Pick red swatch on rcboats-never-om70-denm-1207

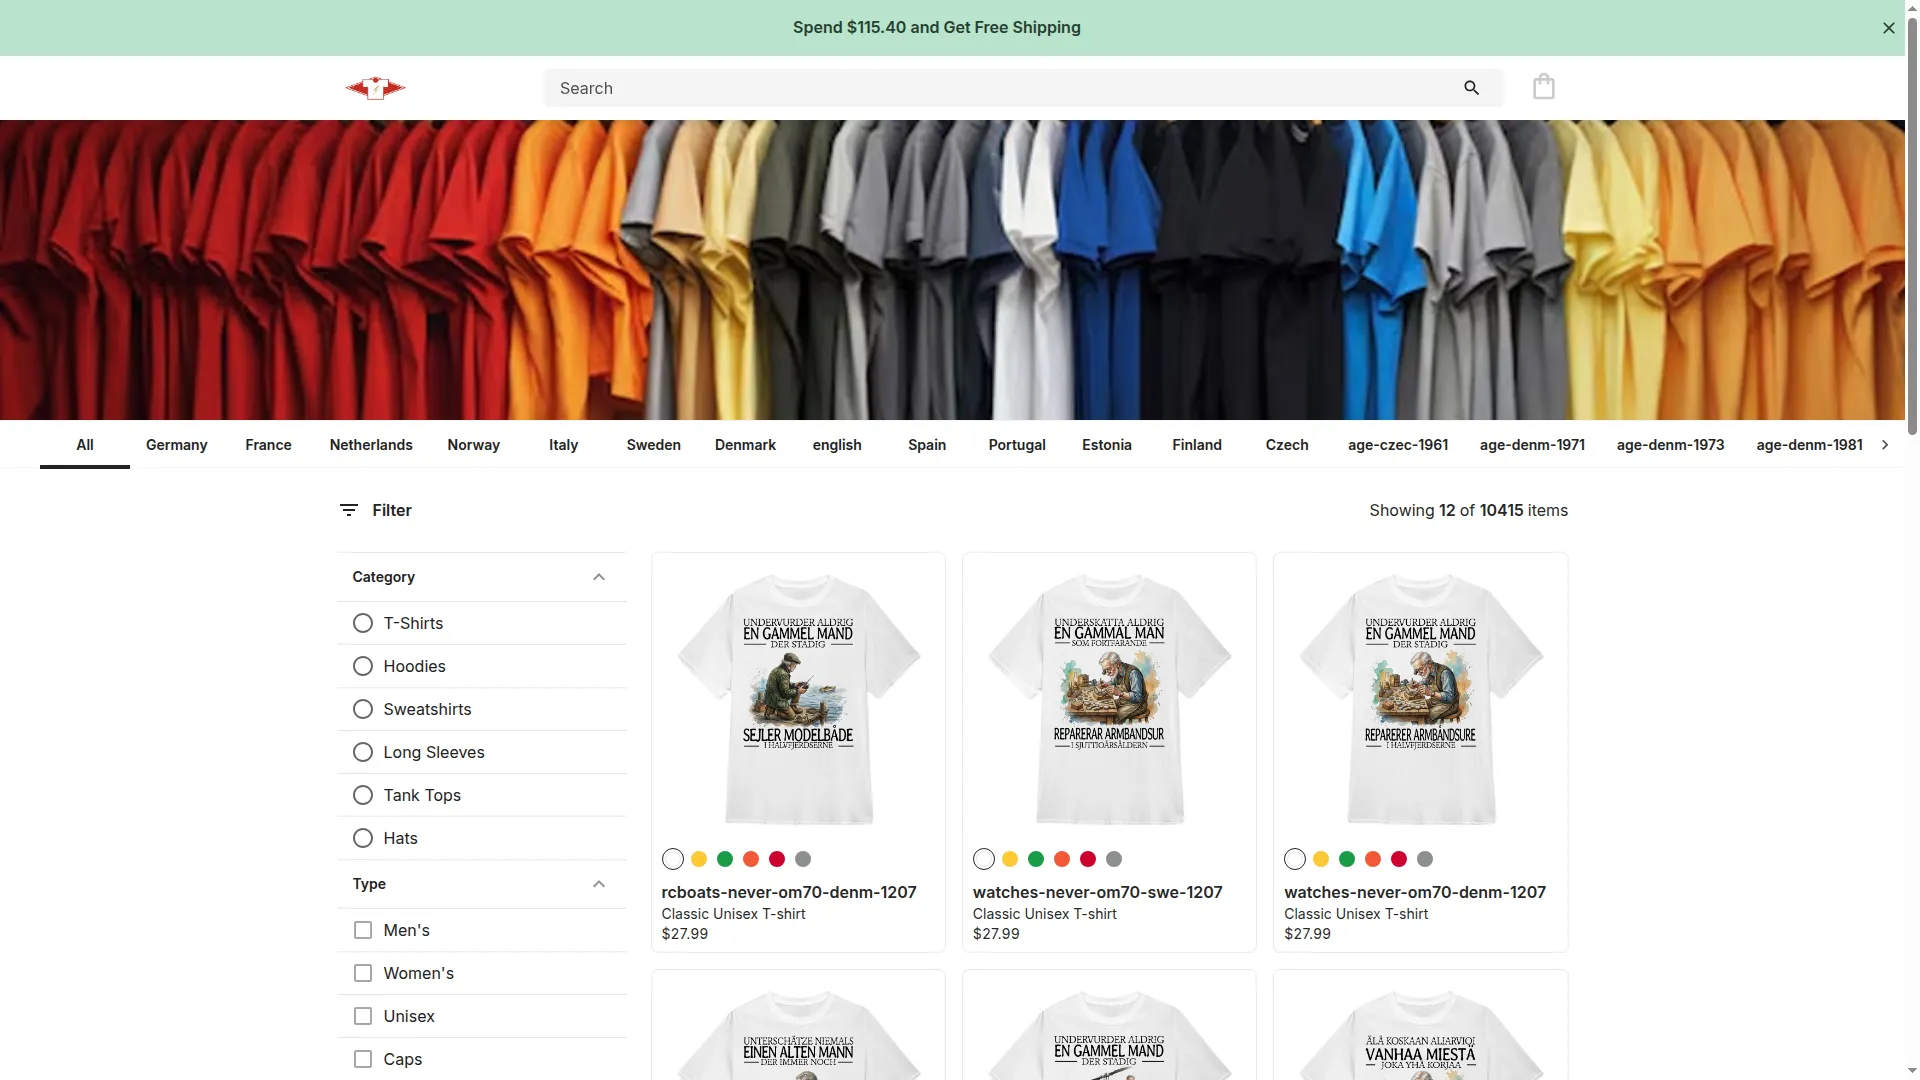[x=777, y=859]
